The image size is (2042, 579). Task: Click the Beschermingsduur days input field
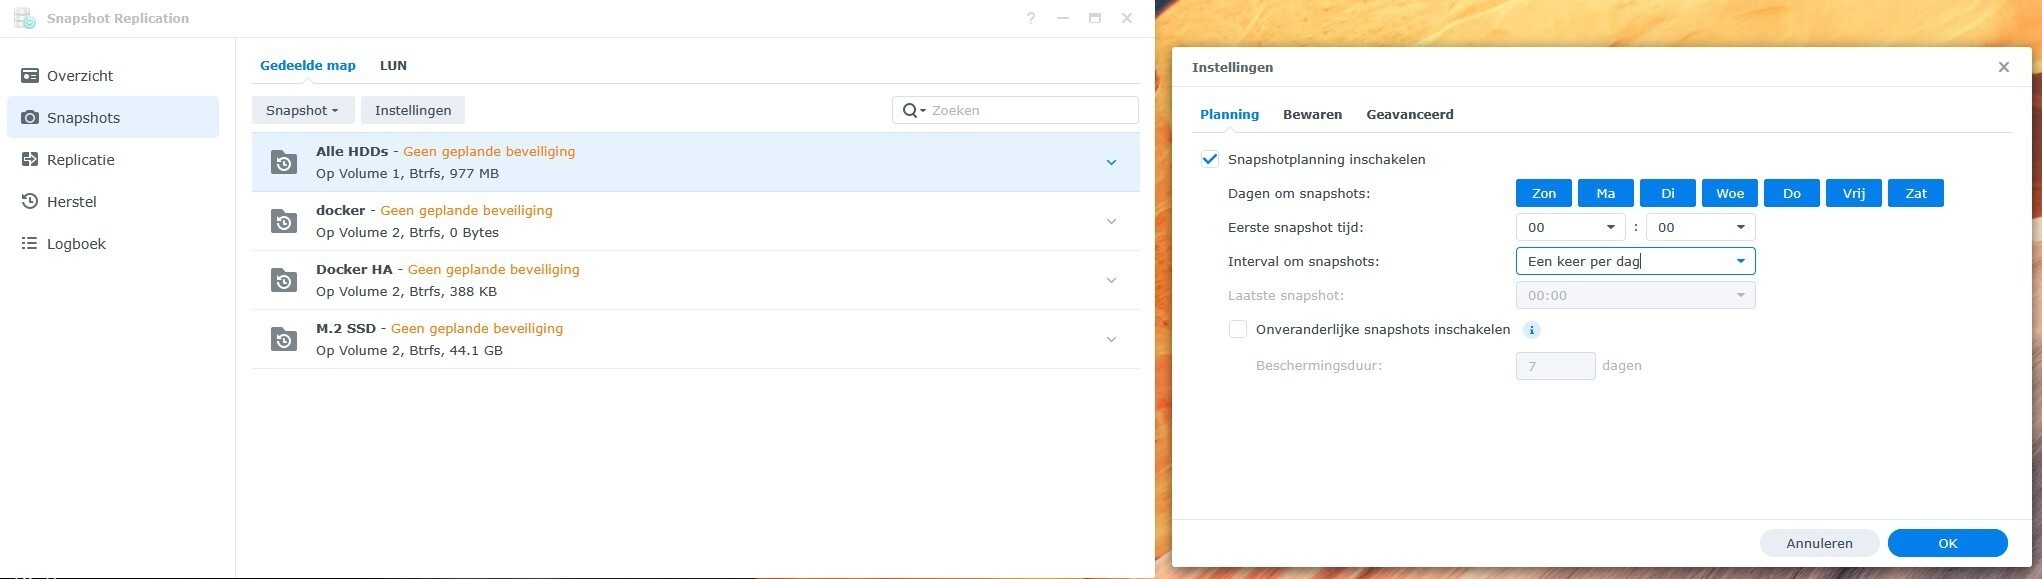pos(1555,366)
